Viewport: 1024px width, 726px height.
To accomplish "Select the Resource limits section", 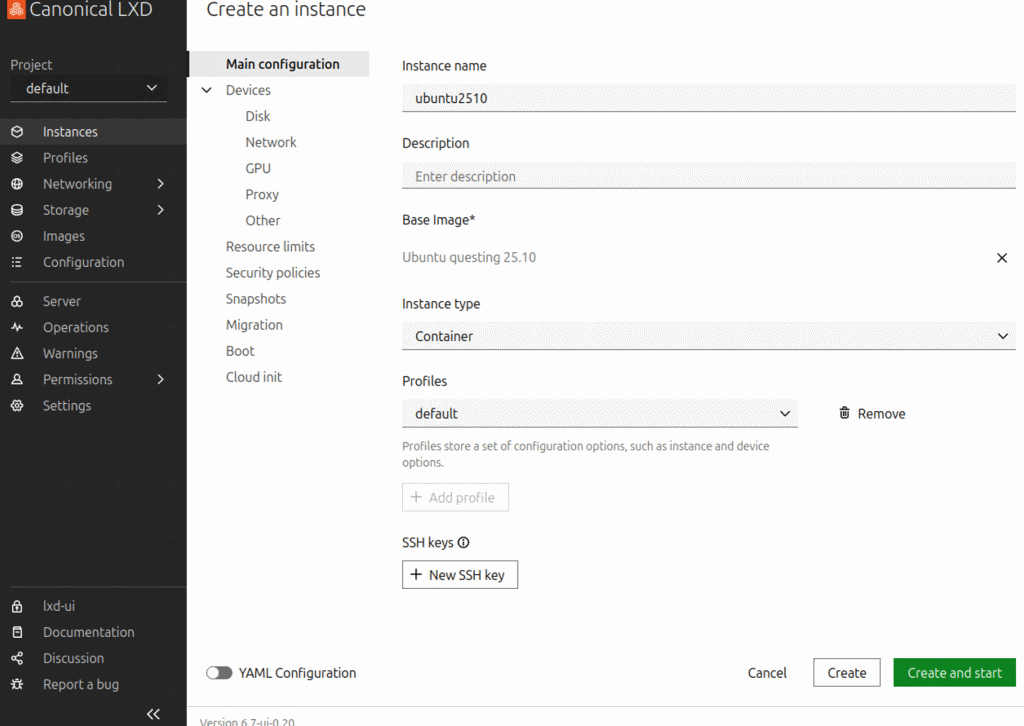I will (270, 247).
